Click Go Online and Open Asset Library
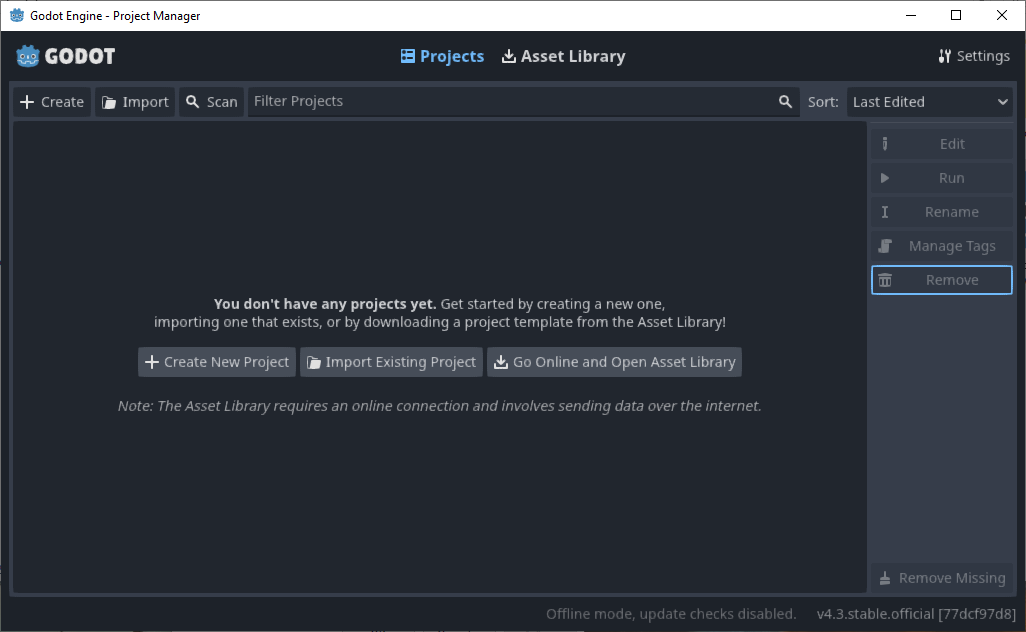The width and height of the screenshot is (1026, 632). pyautogui.click(x=614, y=362)
